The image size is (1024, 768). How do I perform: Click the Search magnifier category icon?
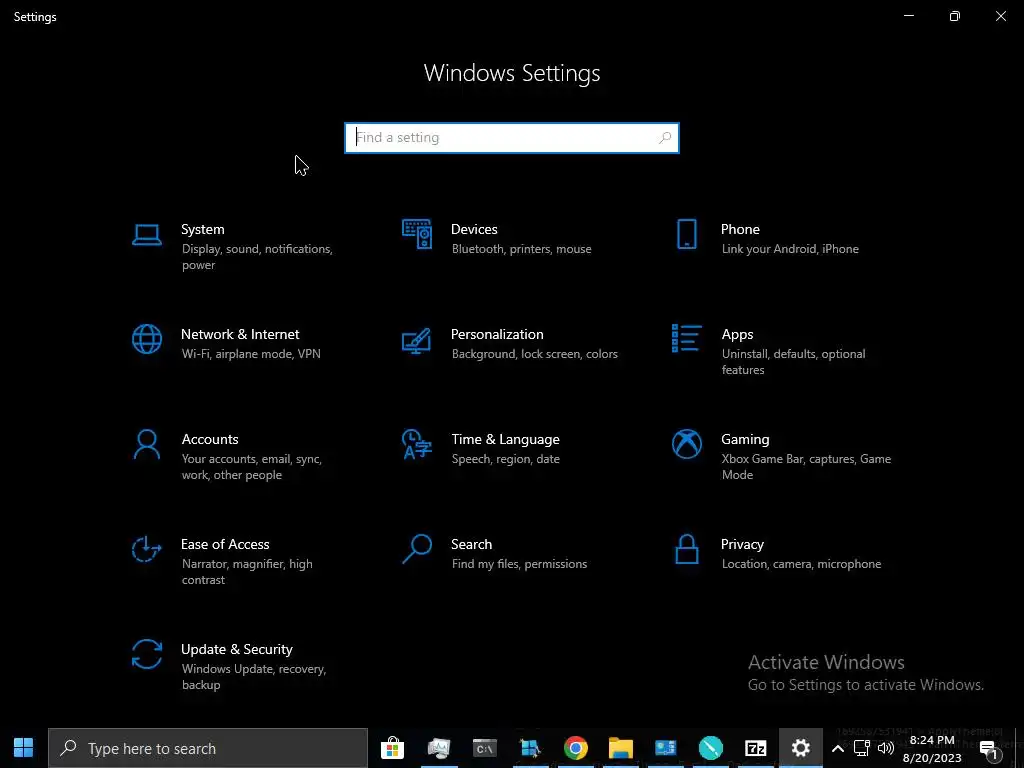(416, 549)
